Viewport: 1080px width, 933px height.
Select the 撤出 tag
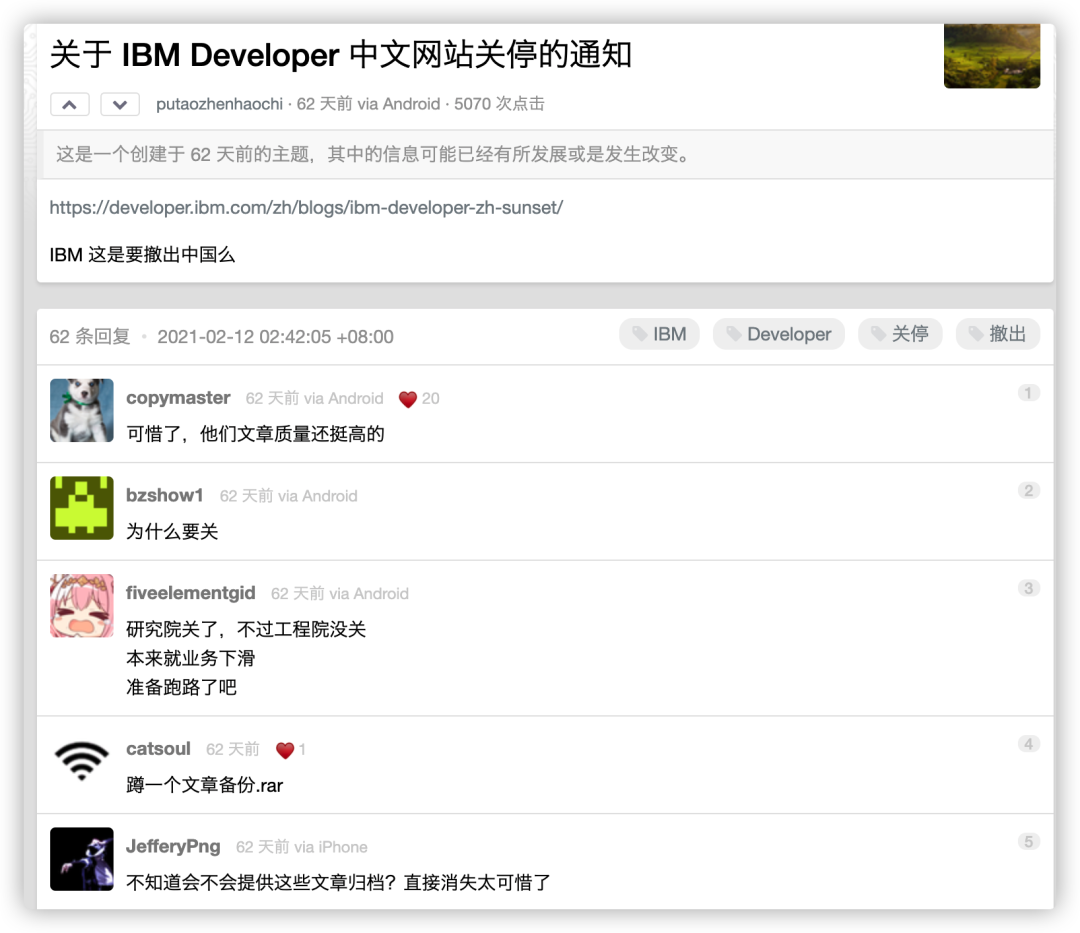[997, 334]
